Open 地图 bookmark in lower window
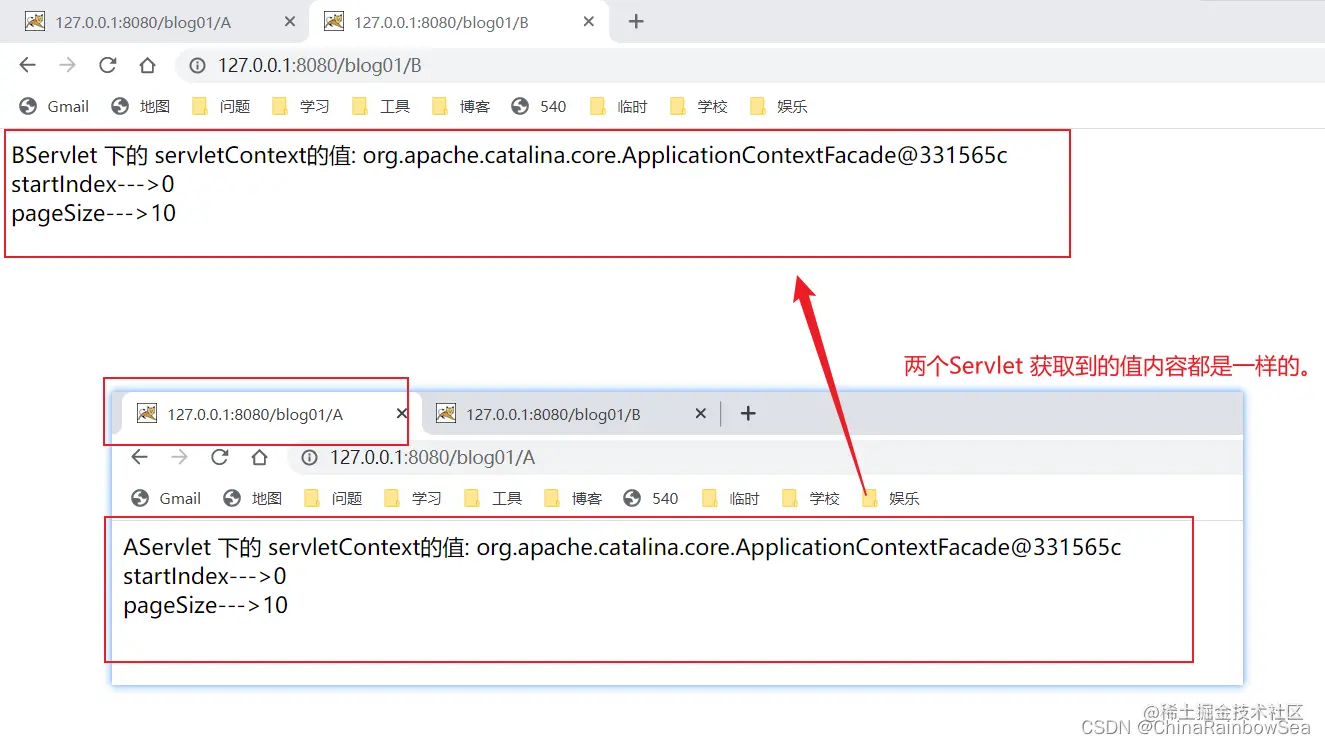Screen dimensions: 1325x744 point(252,498)
